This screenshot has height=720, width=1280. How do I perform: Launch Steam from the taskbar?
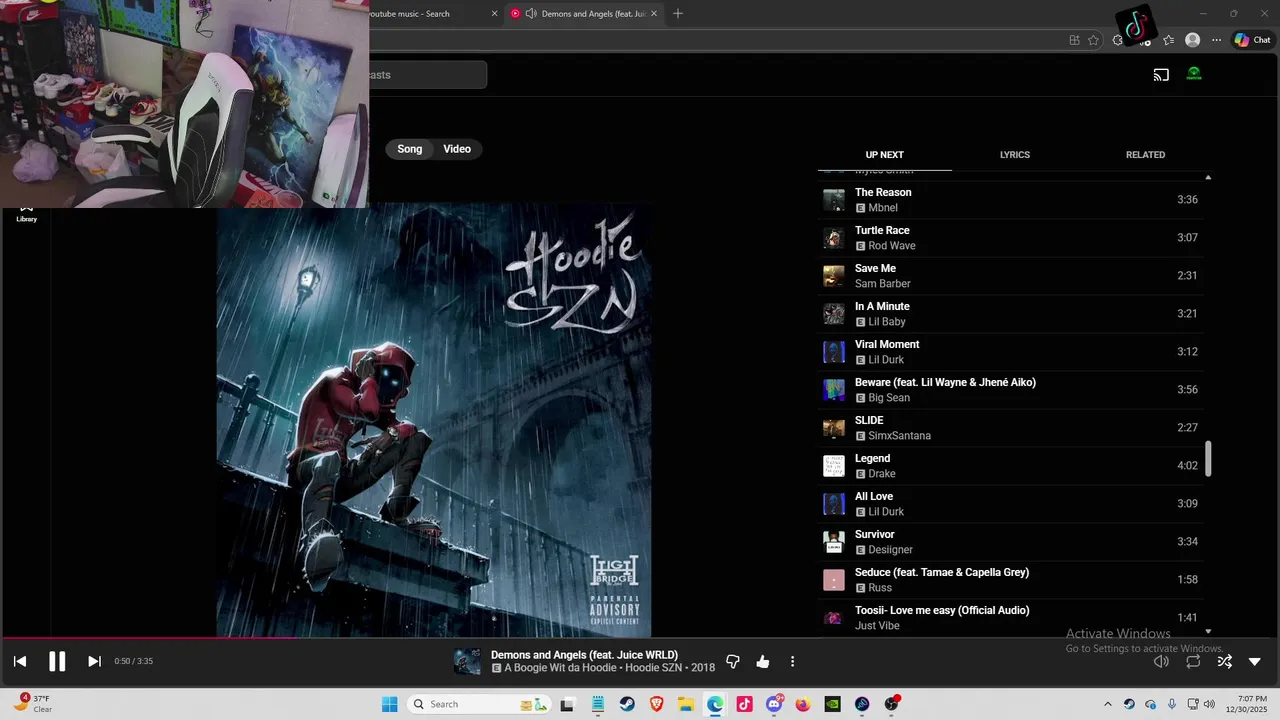tap(627, 704)
